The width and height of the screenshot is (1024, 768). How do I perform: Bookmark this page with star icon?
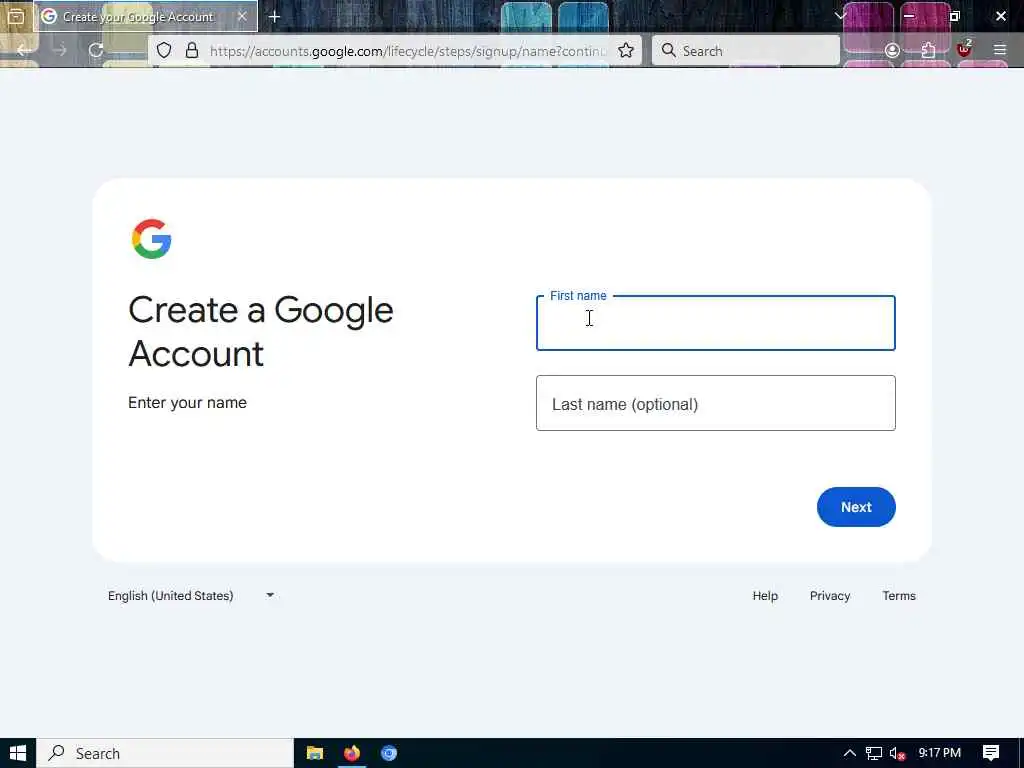[x=626, y=50]
